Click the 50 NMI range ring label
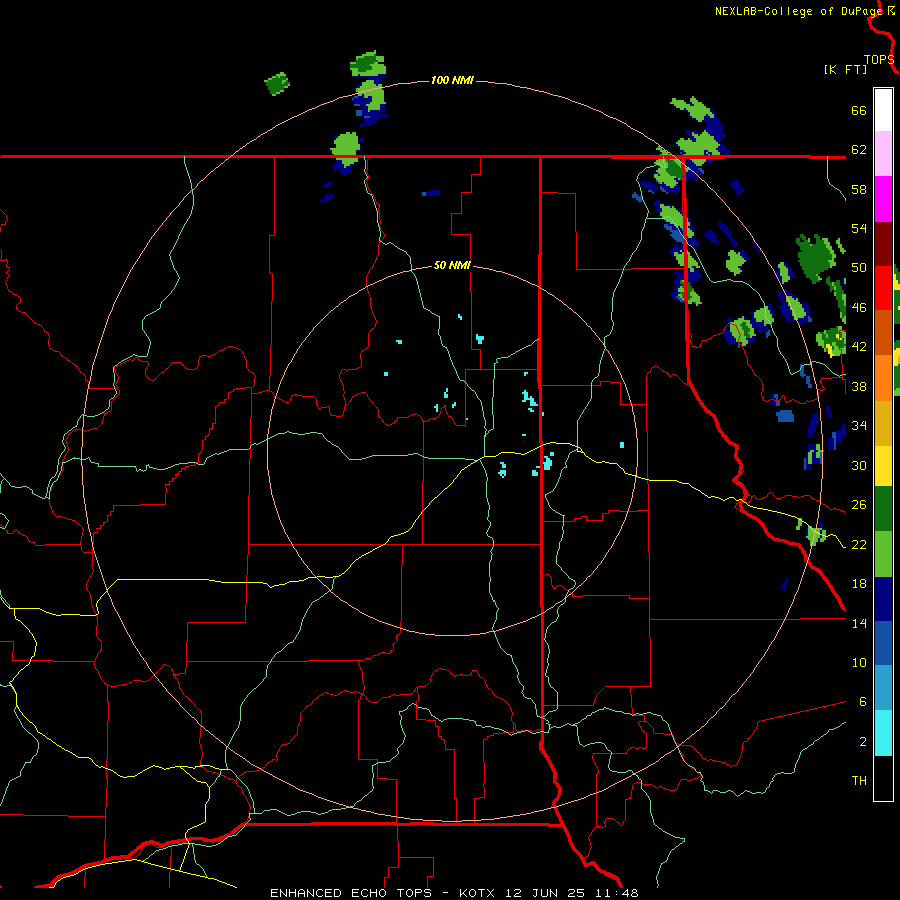Viewport: 900px width, 900px height. tap(452, 265)
